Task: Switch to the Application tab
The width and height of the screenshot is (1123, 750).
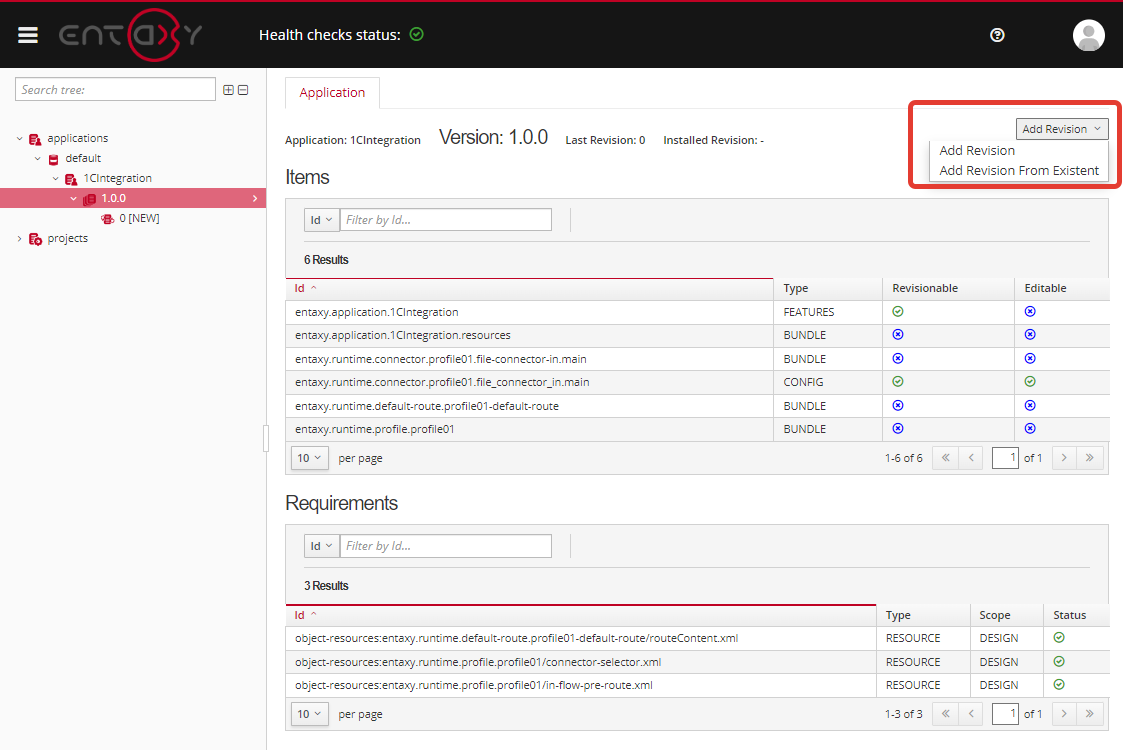Action: [x=332, y=93]
